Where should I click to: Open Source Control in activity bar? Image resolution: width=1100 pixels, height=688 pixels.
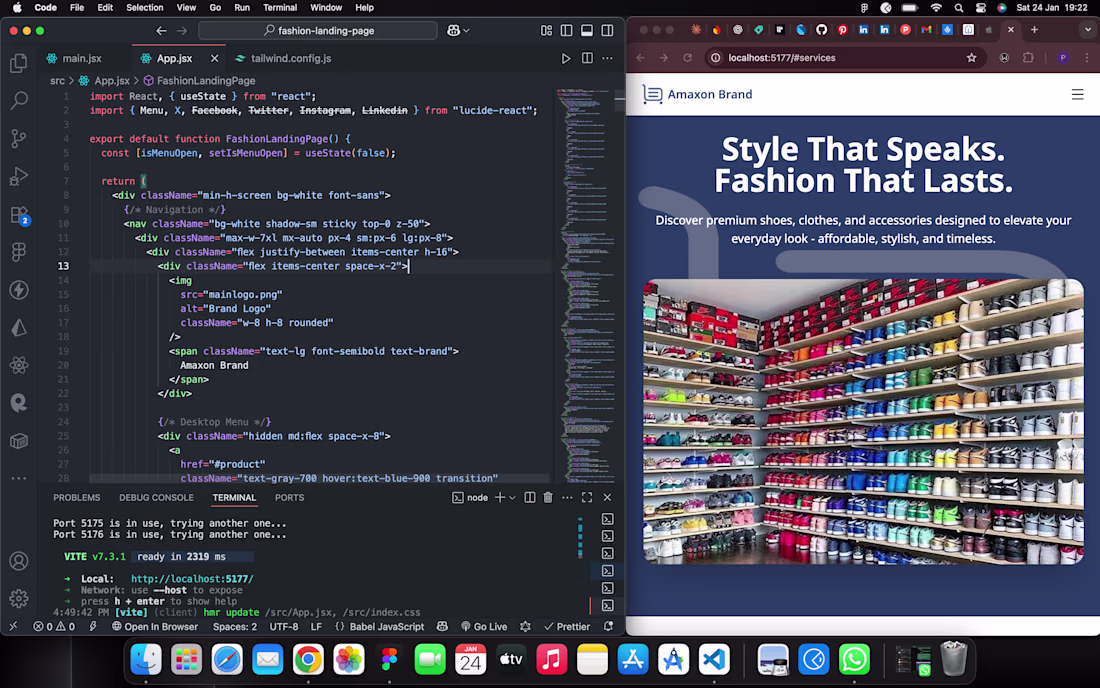pos(18,139)
